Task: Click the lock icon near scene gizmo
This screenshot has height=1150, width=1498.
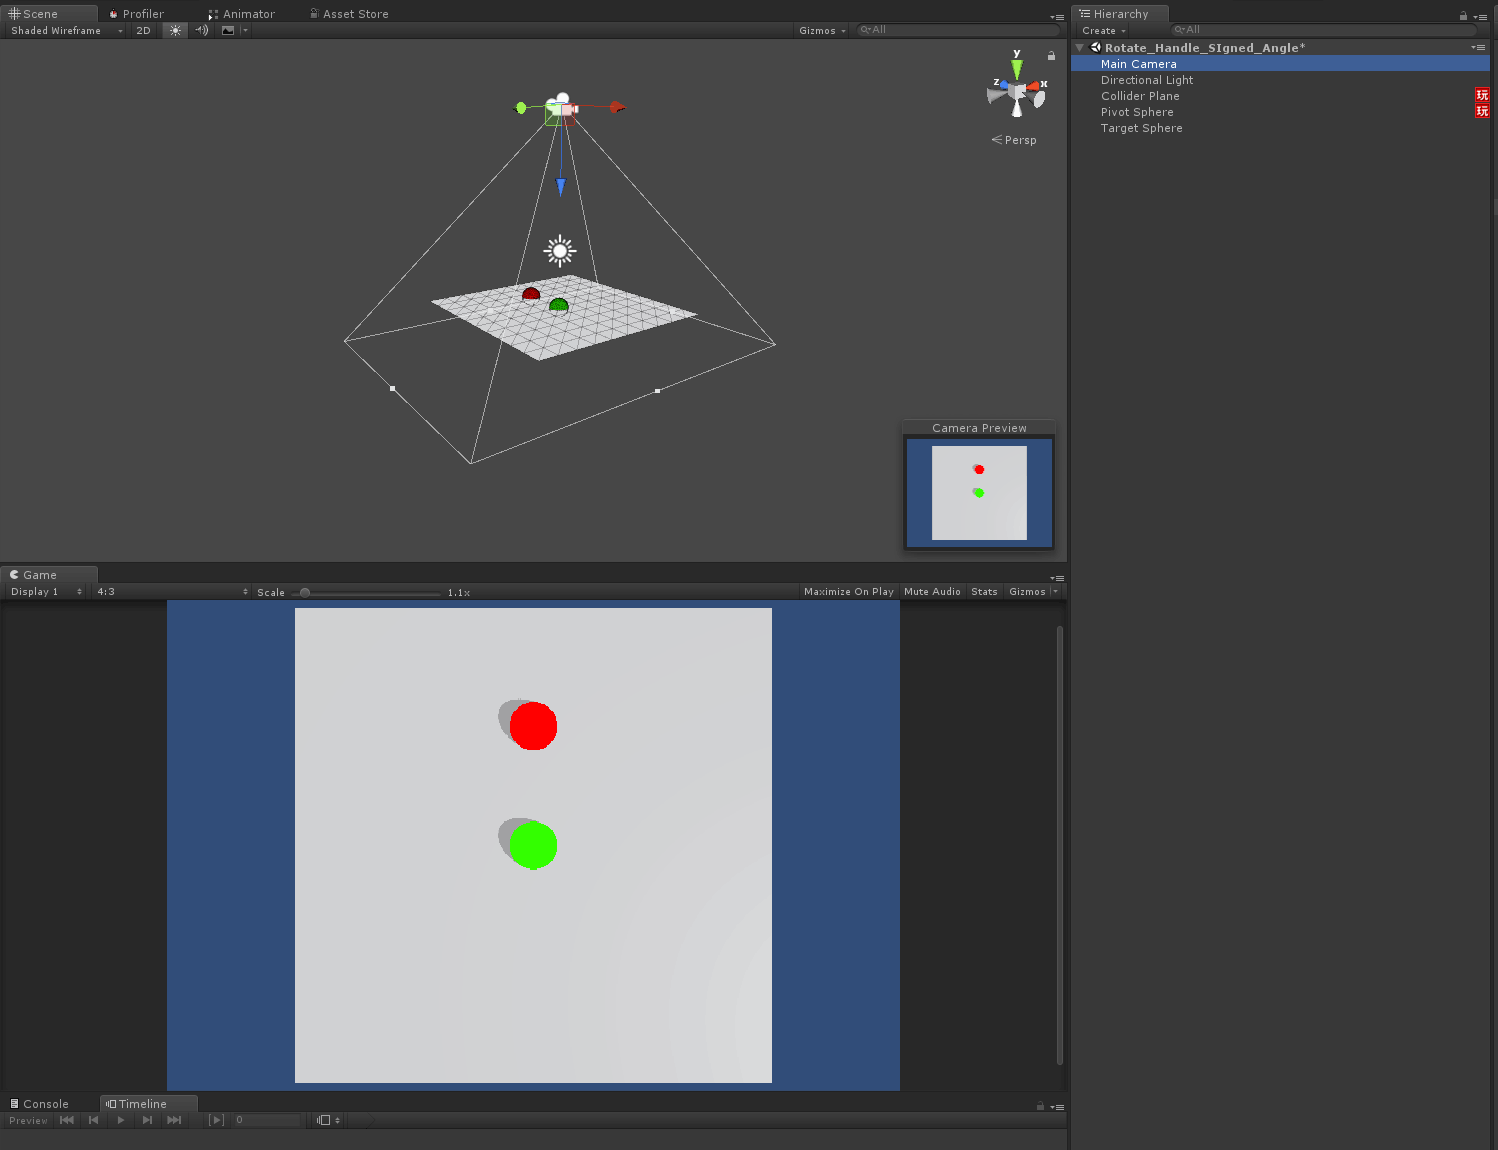Action: tap(1051, 56)
